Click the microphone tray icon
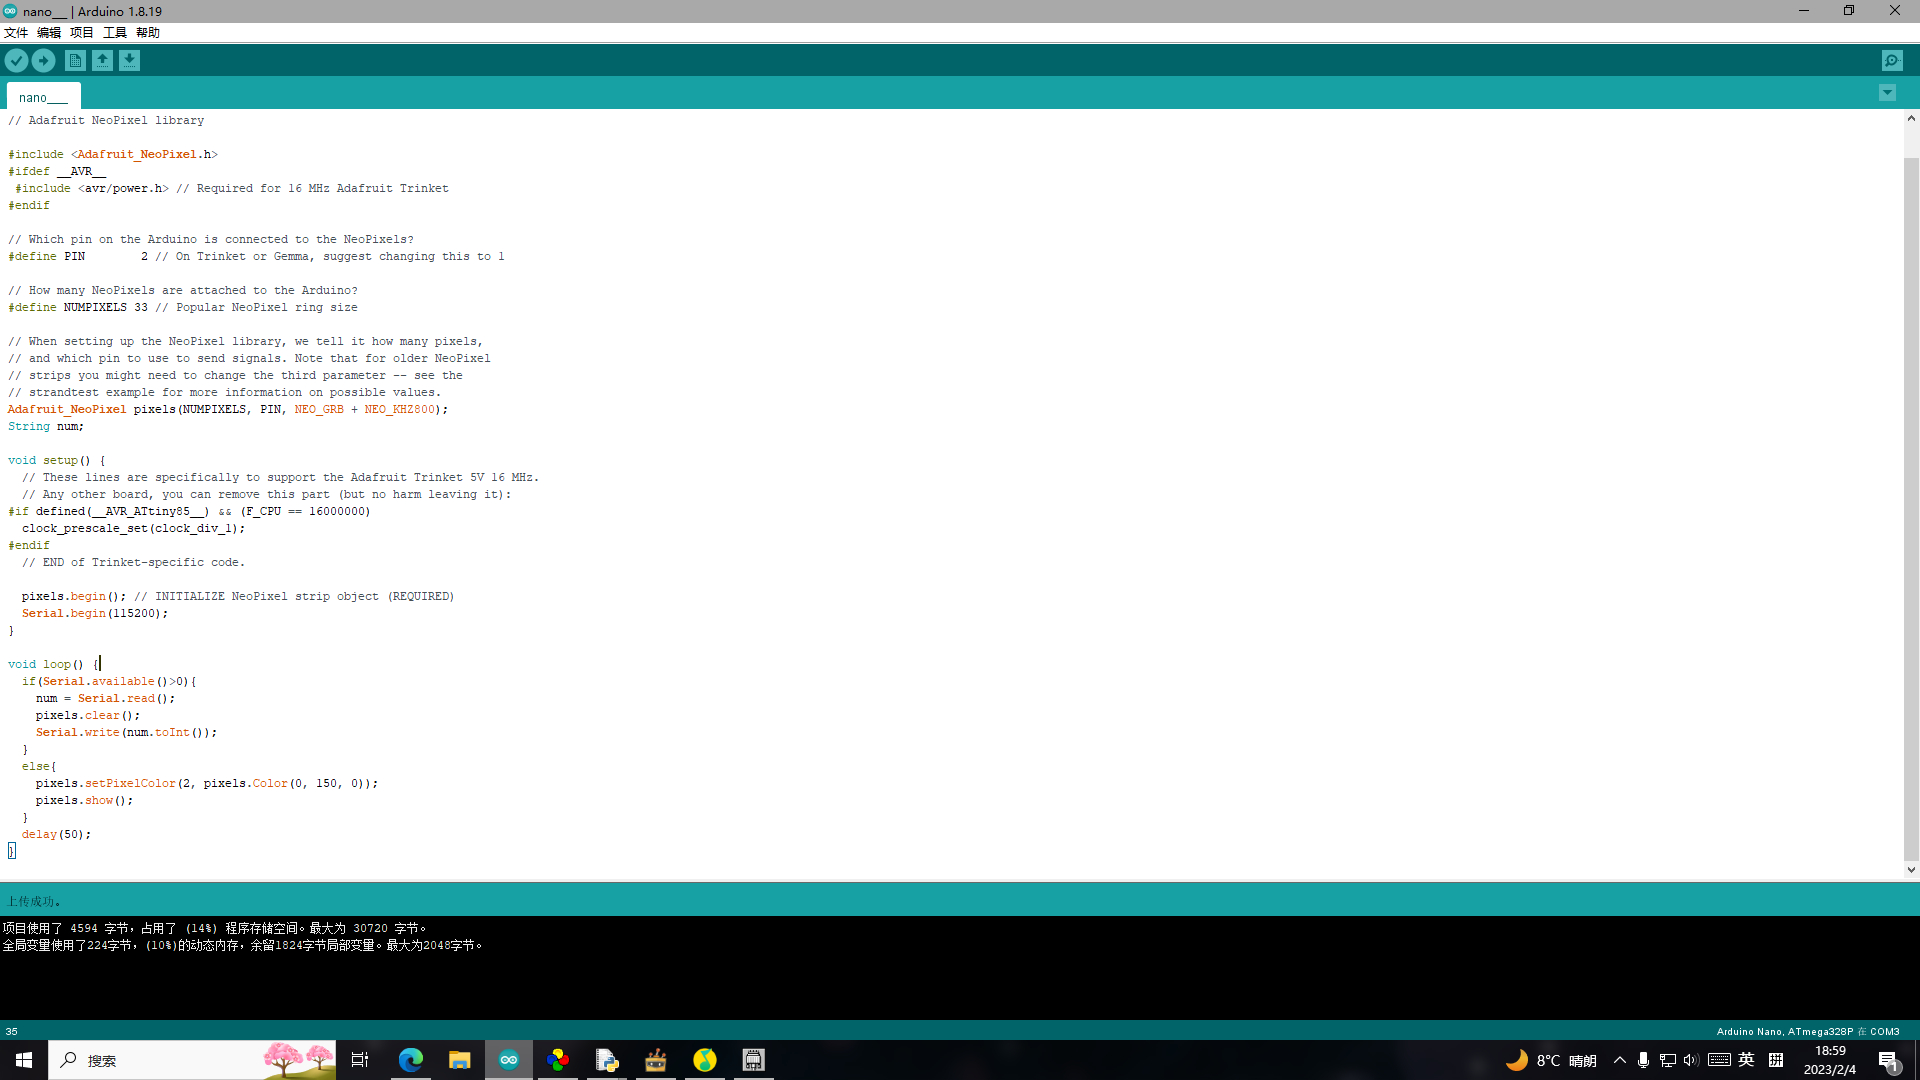This screenshot has height=1080, width=1920. coord(1643,1060)
